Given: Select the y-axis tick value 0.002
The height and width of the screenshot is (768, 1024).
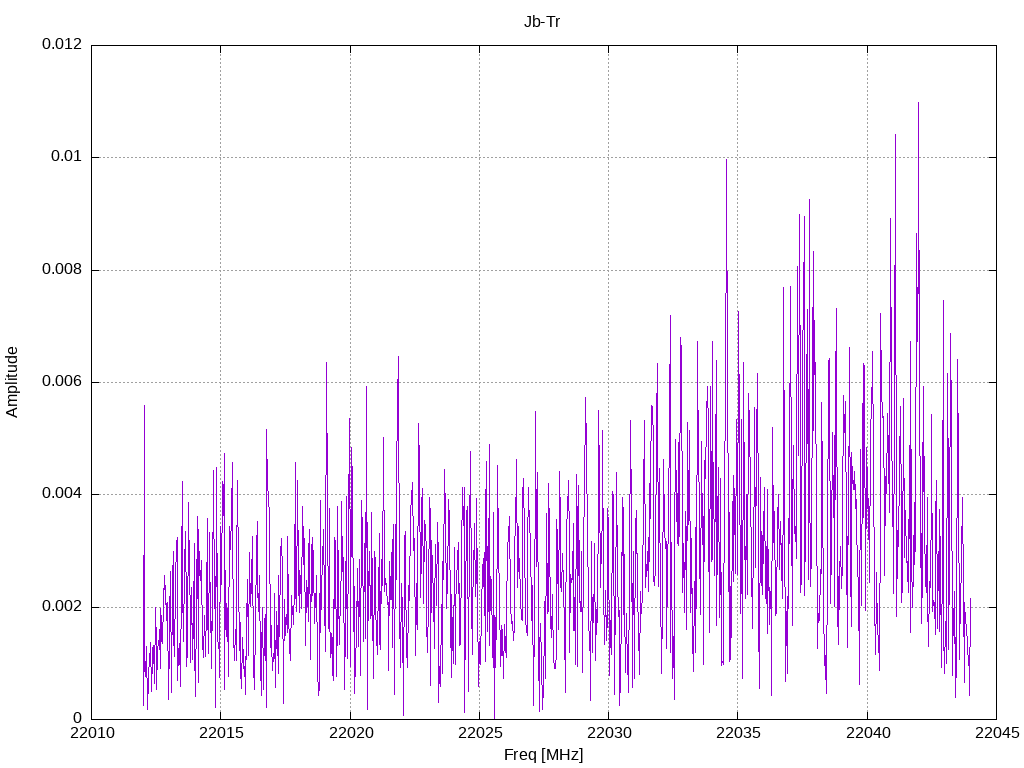Looking at the screenshot, I should click(62, 607).
